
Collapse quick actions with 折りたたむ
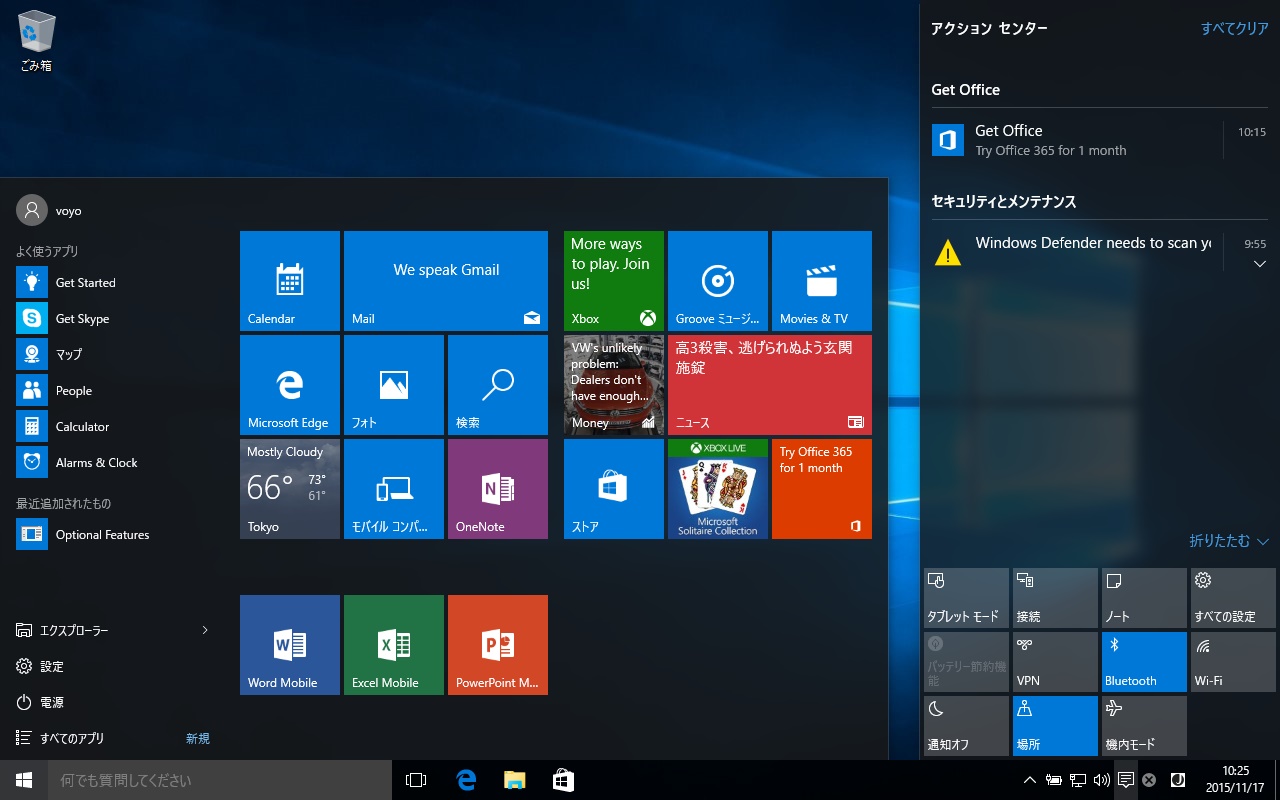[1228, 541]
